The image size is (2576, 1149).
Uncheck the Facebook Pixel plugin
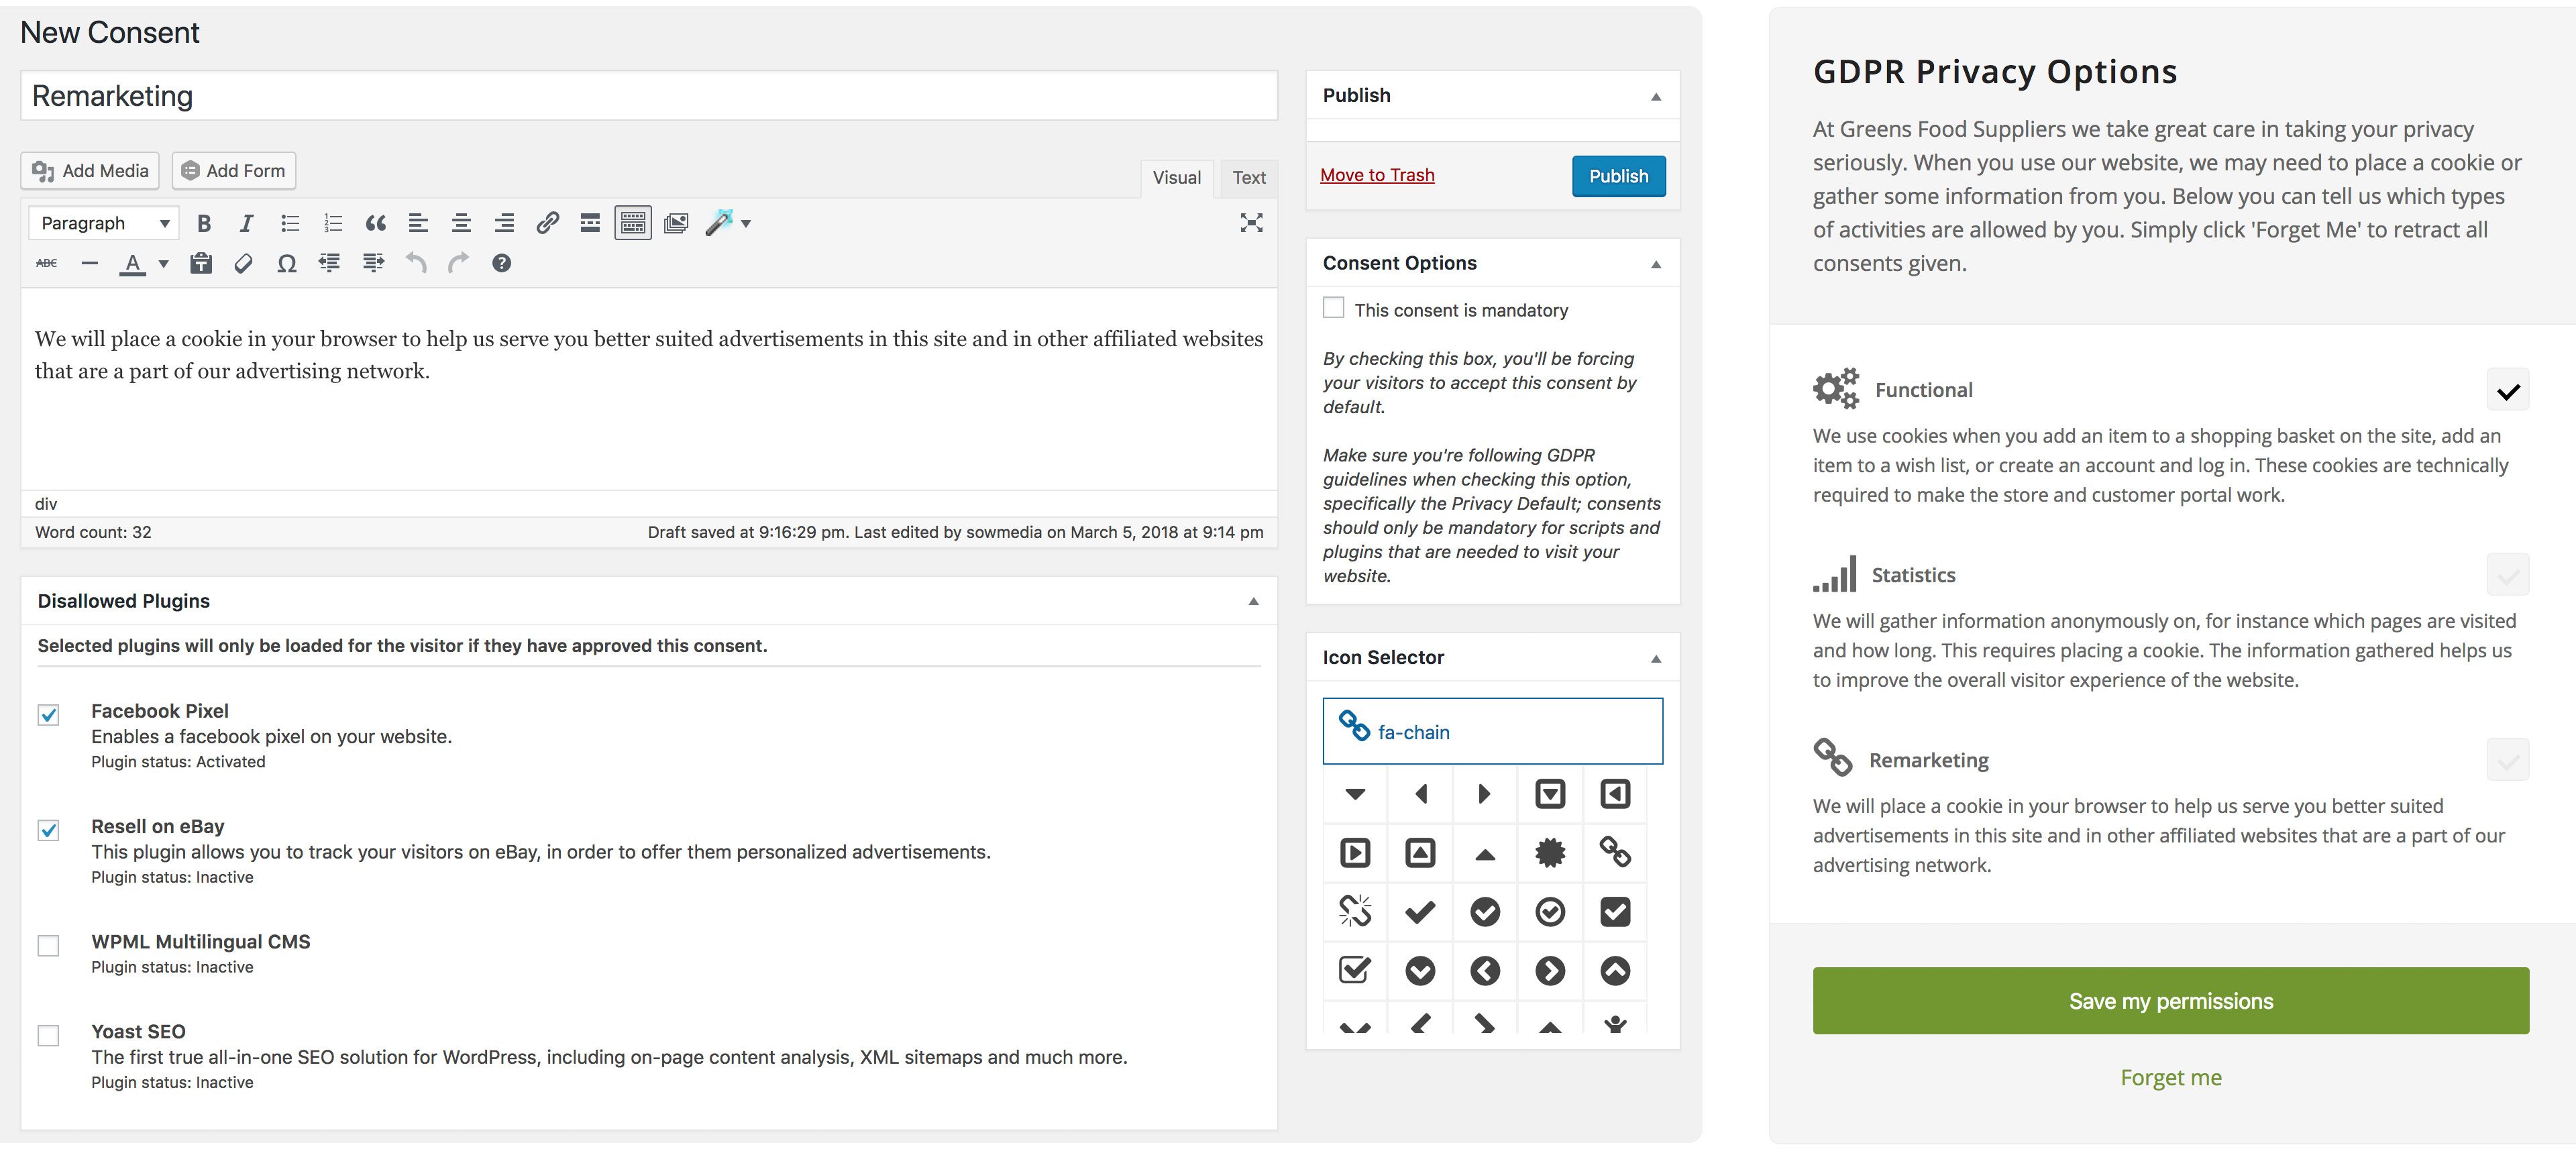[48, 714]
